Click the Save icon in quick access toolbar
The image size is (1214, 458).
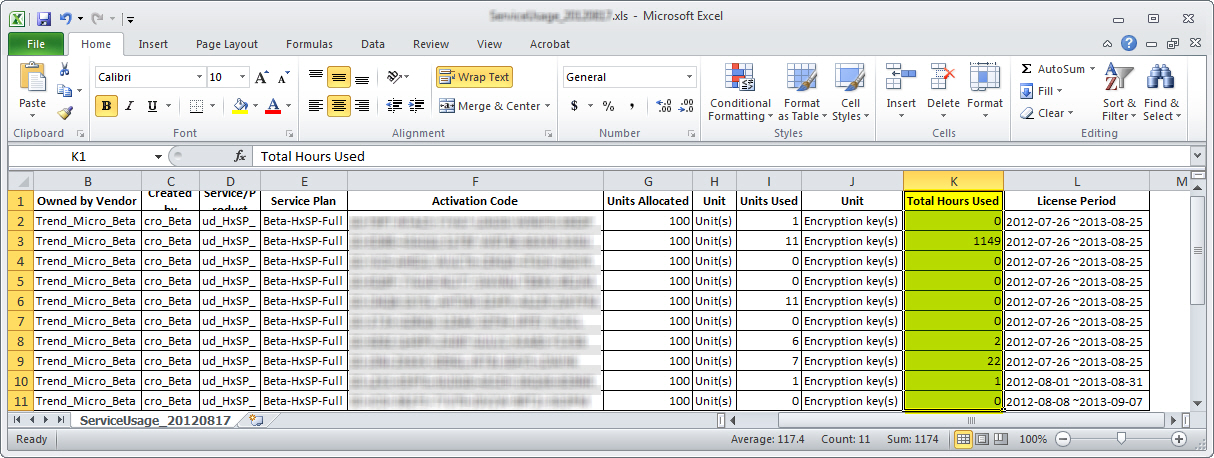tap(43, 19)
